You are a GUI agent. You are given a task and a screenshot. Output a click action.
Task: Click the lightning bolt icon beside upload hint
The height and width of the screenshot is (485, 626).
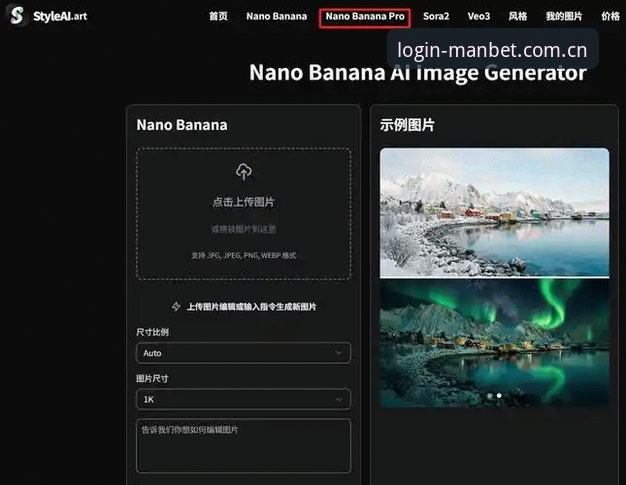click(x=176, y=307)
